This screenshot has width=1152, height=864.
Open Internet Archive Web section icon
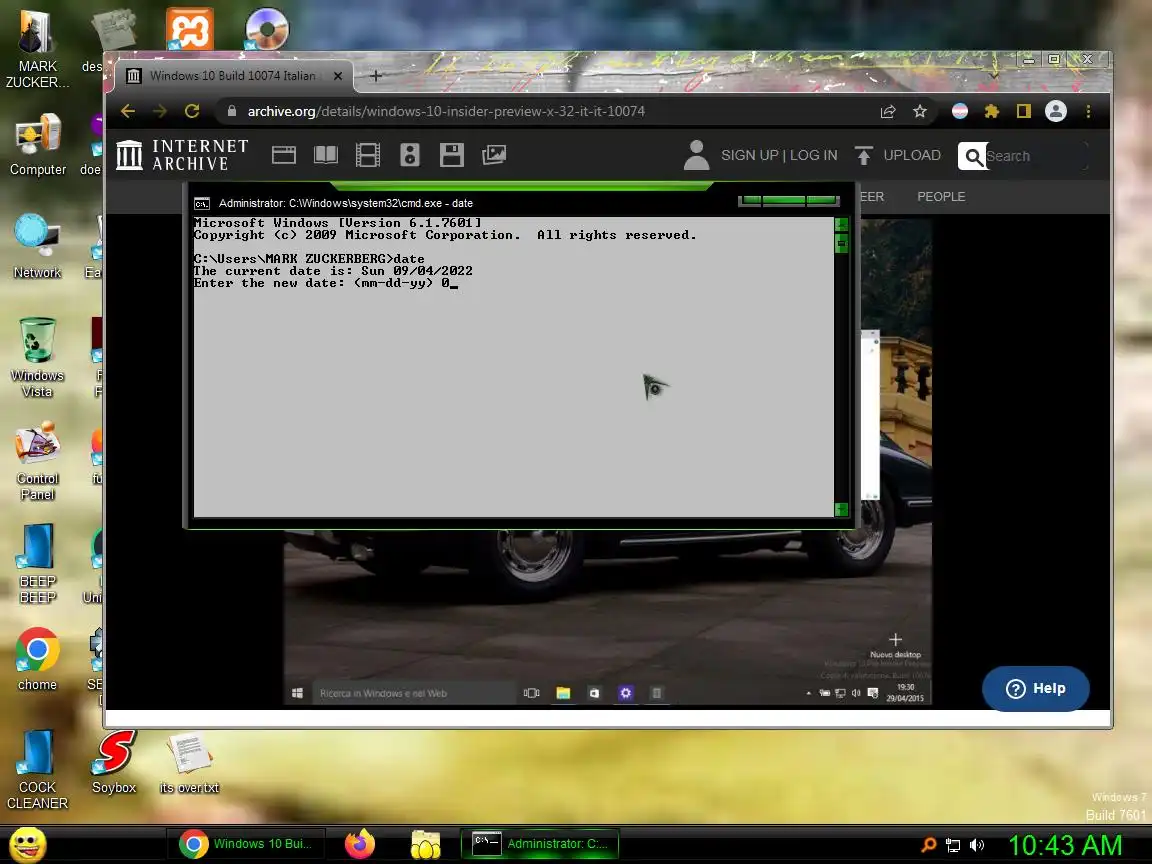[x=284, y=155]
